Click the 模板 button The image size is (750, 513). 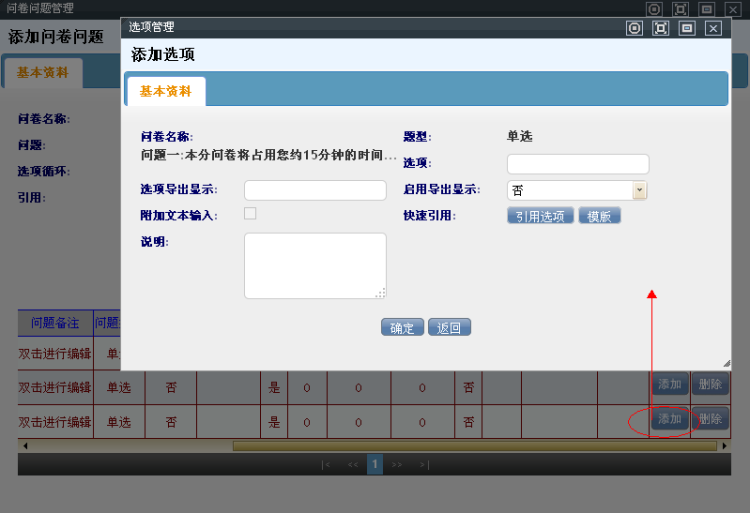point(599,216)
